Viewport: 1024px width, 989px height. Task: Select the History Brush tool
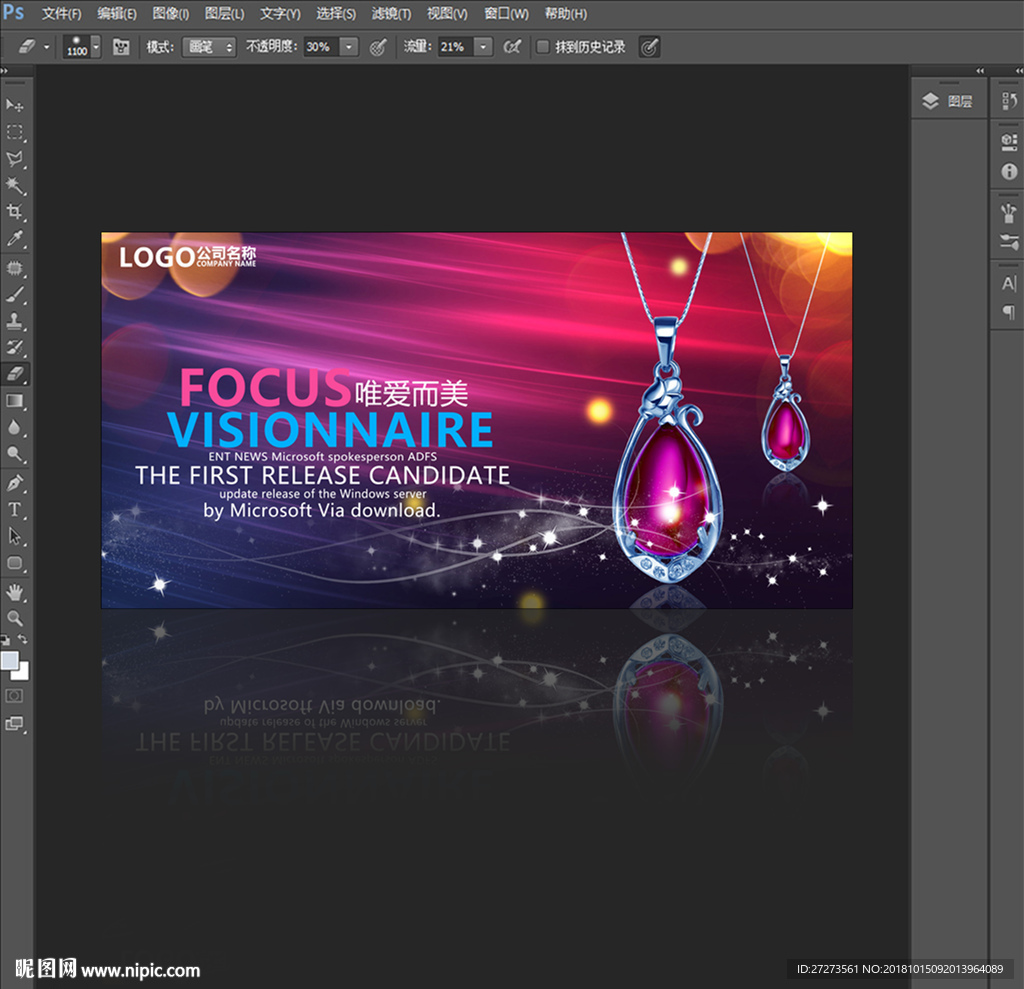tap(14, 348)
